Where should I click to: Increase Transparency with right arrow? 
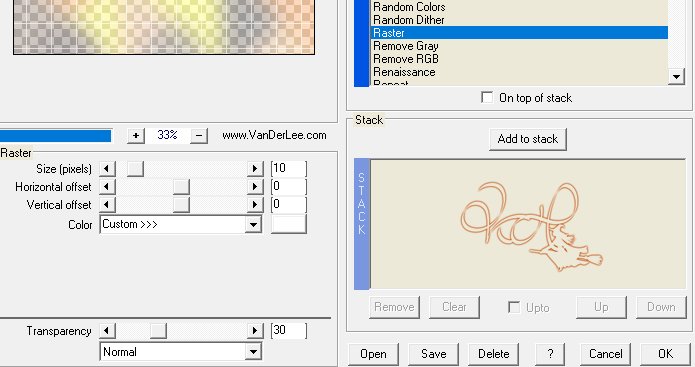click(x=255, y=331)
